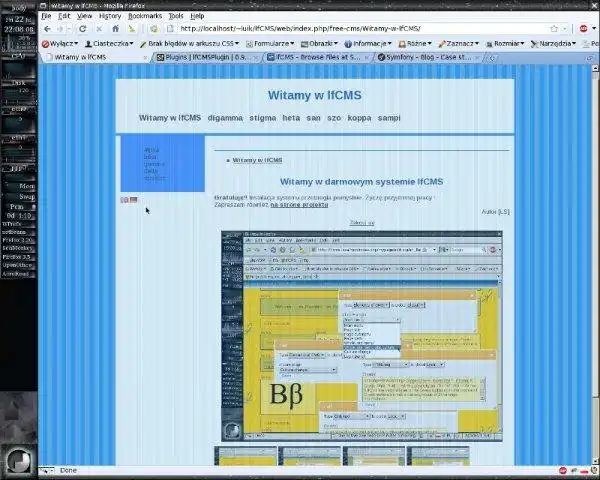This screenshot has width=600, height=480.
Task: Open the 'koppa' navigation link
Action: [x=359, y=118]
